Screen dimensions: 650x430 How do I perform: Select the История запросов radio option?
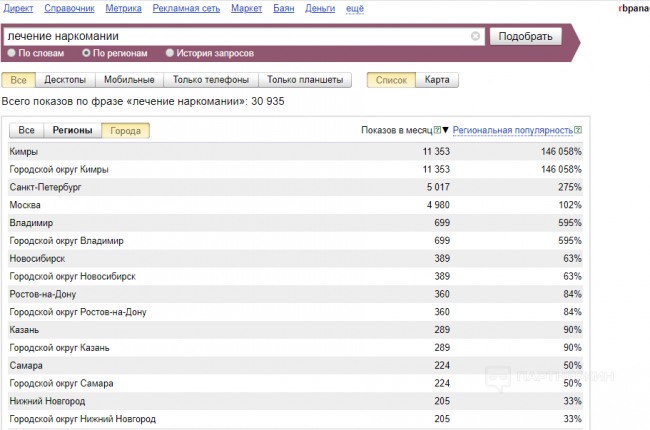[x=169, y=52]
